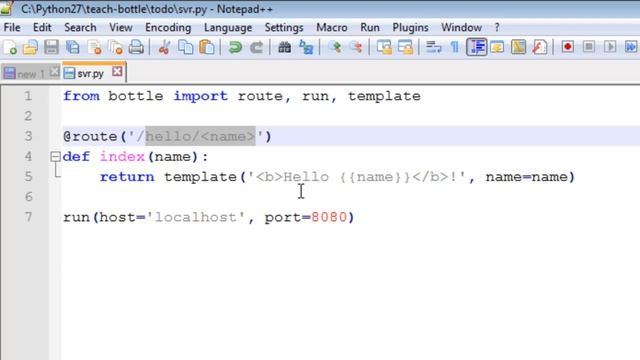Click the Close All documents icon
Image resolution: width=640 pixels, height=360 pixels.
(x=116, y=47)
